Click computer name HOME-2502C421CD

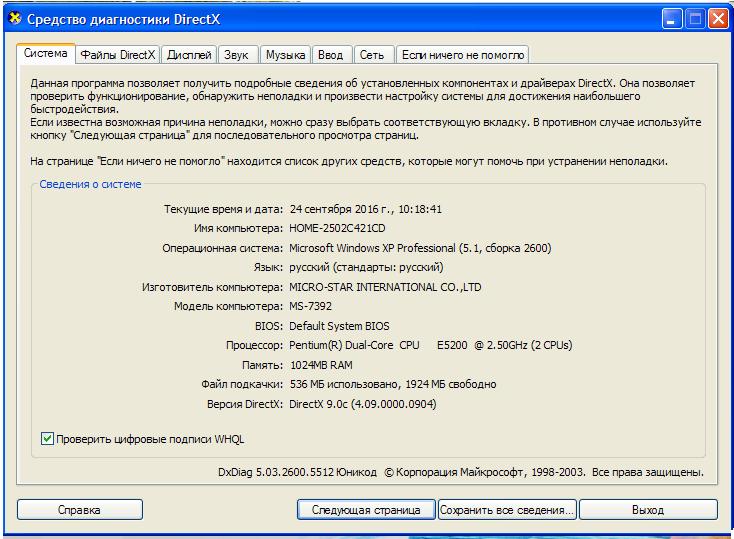tap(338, 228)
